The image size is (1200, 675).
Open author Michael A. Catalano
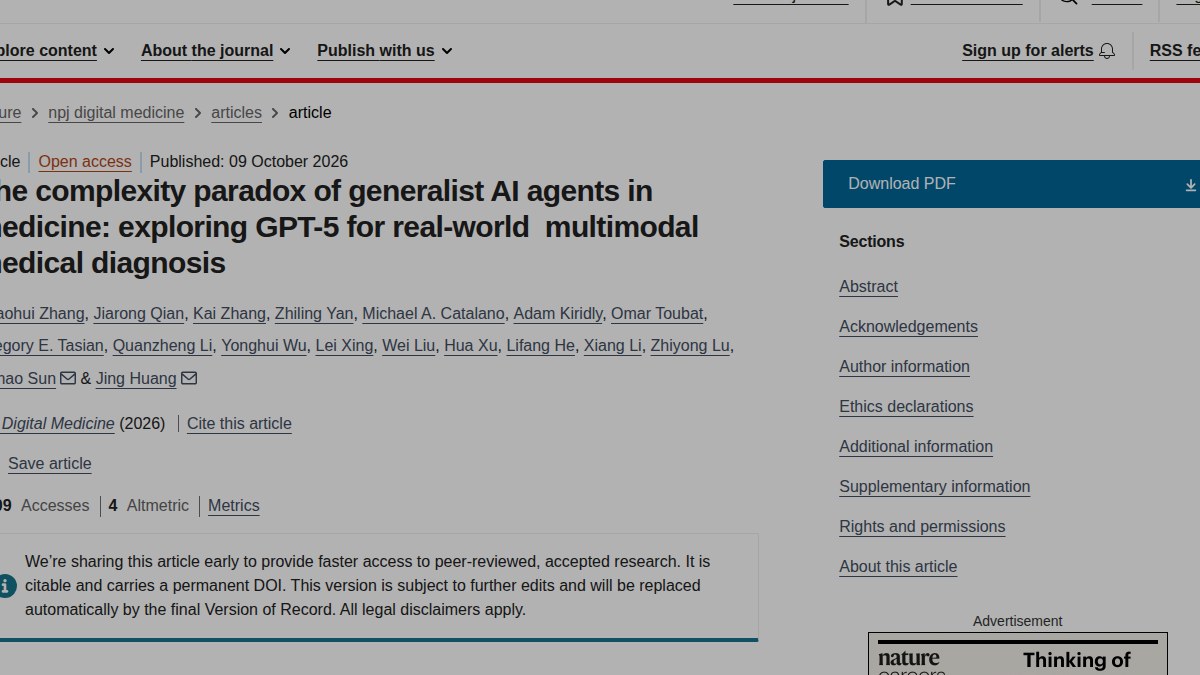[433, 314]
